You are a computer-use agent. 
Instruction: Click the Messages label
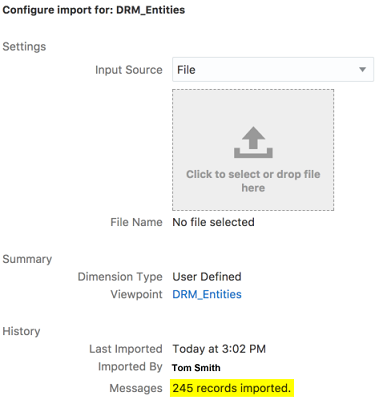(136, 388)
